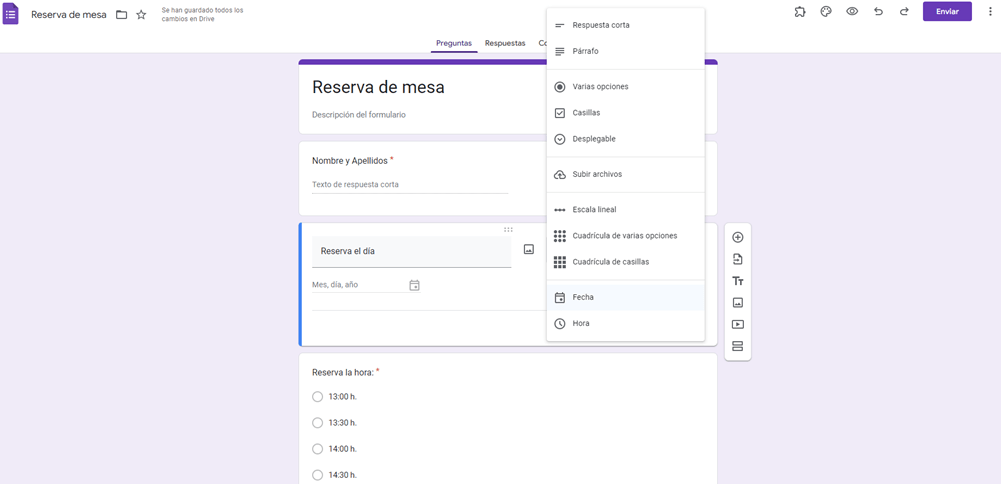Click the import questions icon
The image size is (1001, 484).
[x=738, y=259]
